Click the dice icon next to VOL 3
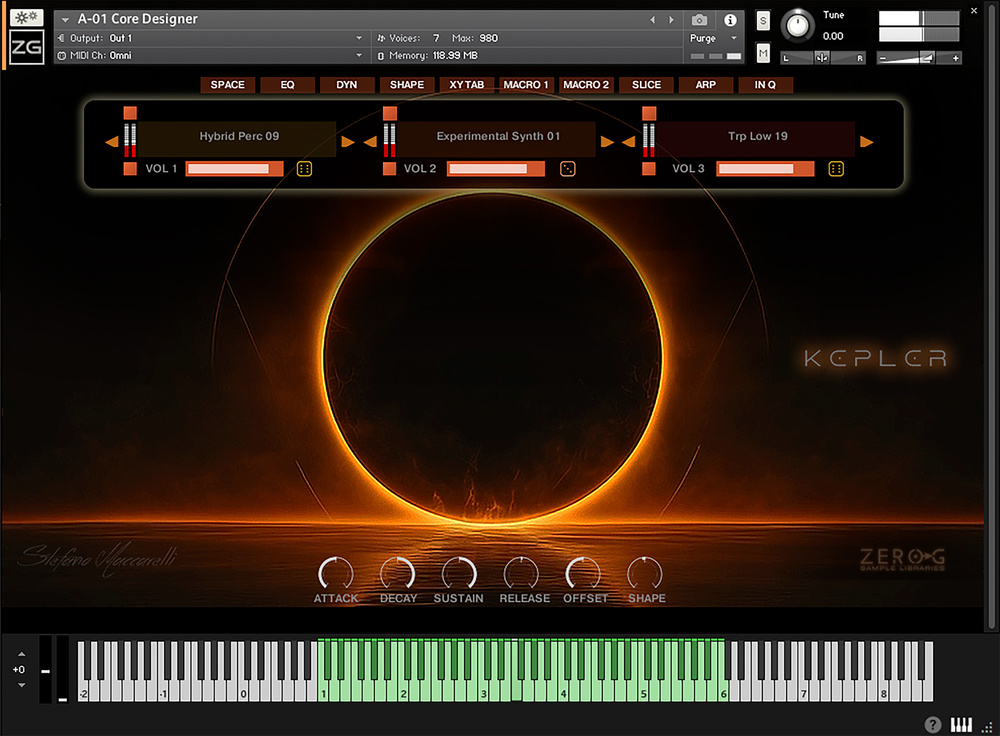This screenshot has width=1000, height=736. coord(836,169)
